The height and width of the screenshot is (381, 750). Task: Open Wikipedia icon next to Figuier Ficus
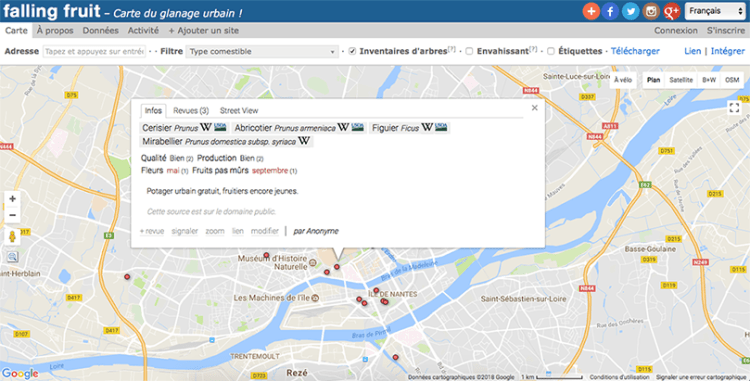427,127
